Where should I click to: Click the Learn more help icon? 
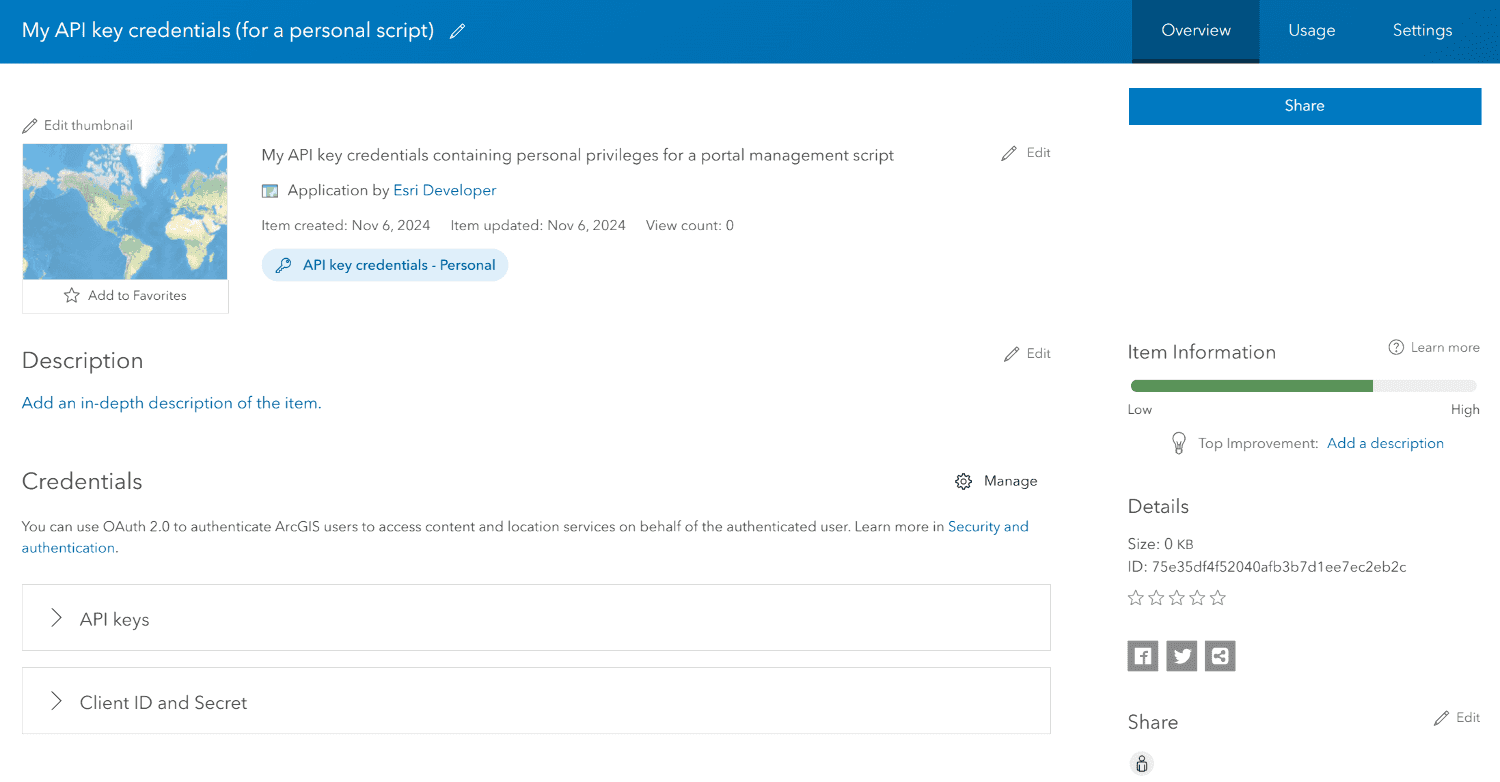point(1396,347)
